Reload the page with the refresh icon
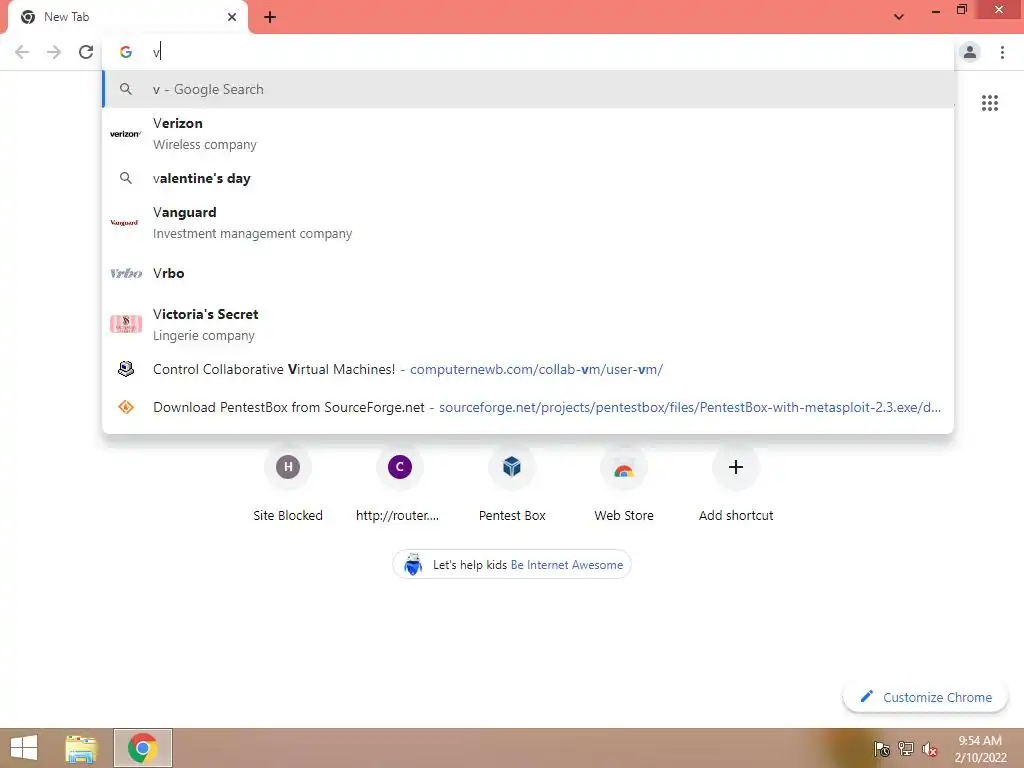Viewport: 1024px width, 768px height. (x=86, y=52)
